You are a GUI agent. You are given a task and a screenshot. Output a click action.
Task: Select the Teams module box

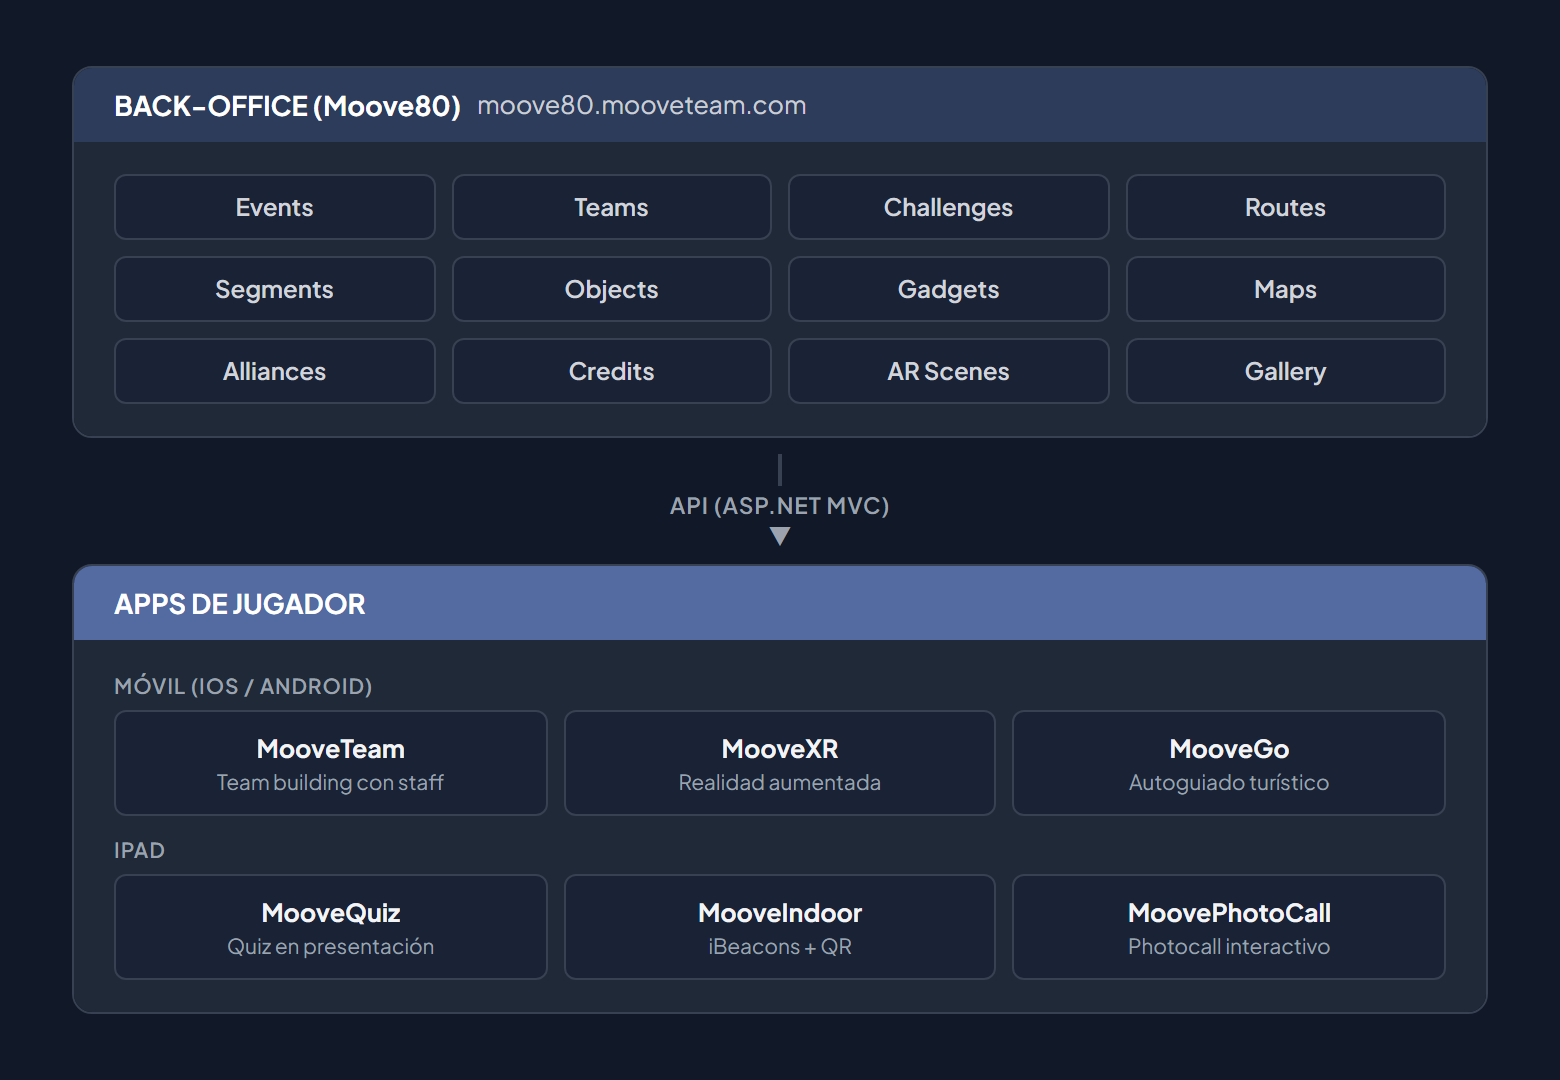pyautogui.click(x=611, y=207)
